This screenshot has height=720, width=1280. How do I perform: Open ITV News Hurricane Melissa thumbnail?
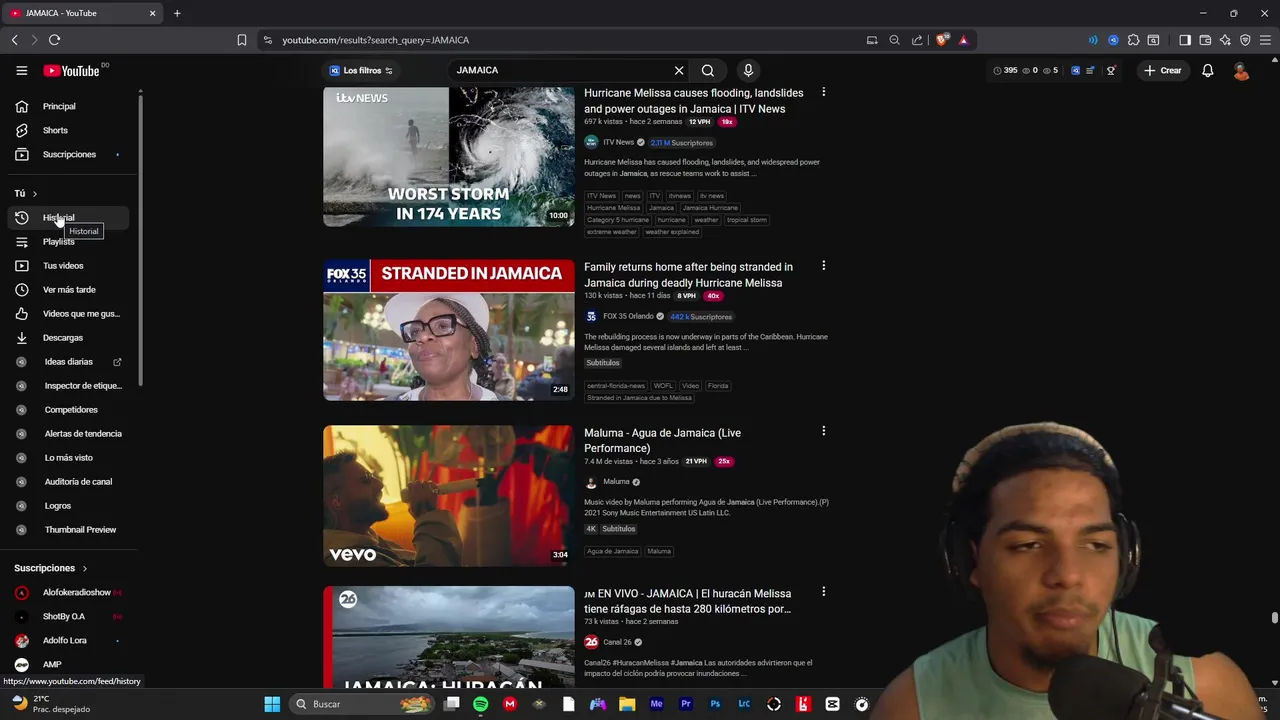coord(449,156)
